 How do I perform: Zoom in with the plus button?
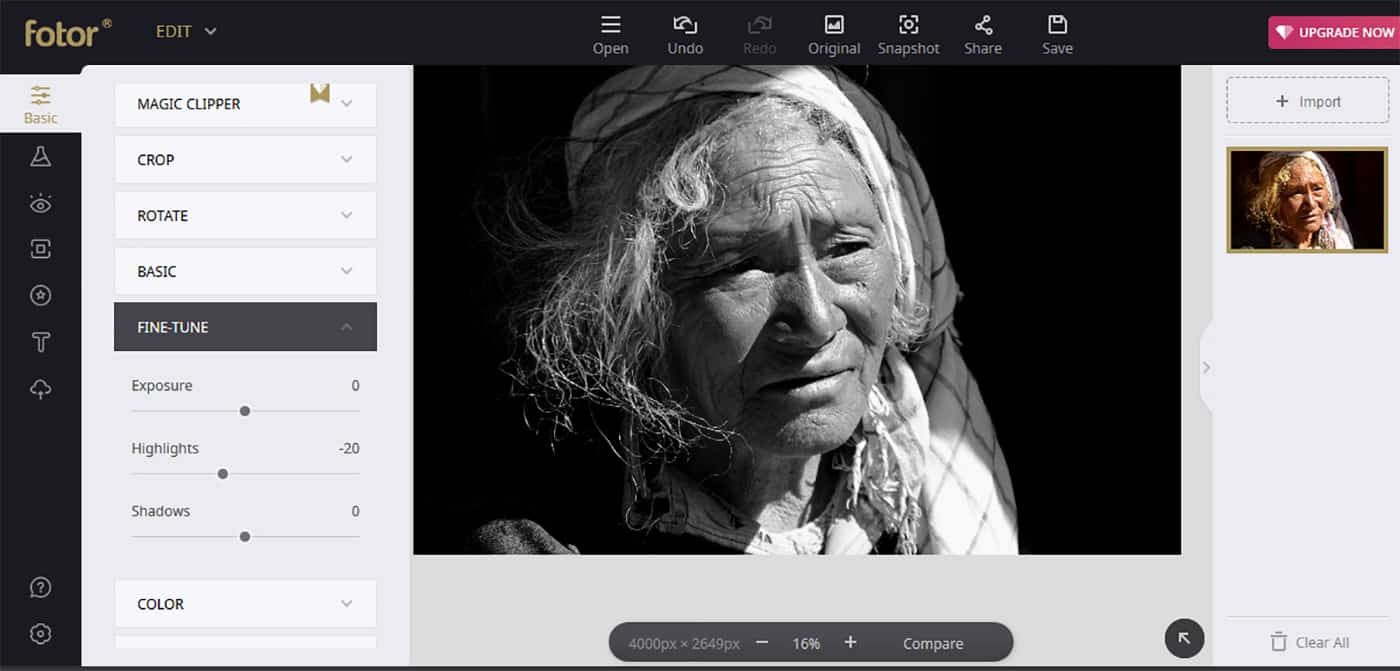point(850,643)
